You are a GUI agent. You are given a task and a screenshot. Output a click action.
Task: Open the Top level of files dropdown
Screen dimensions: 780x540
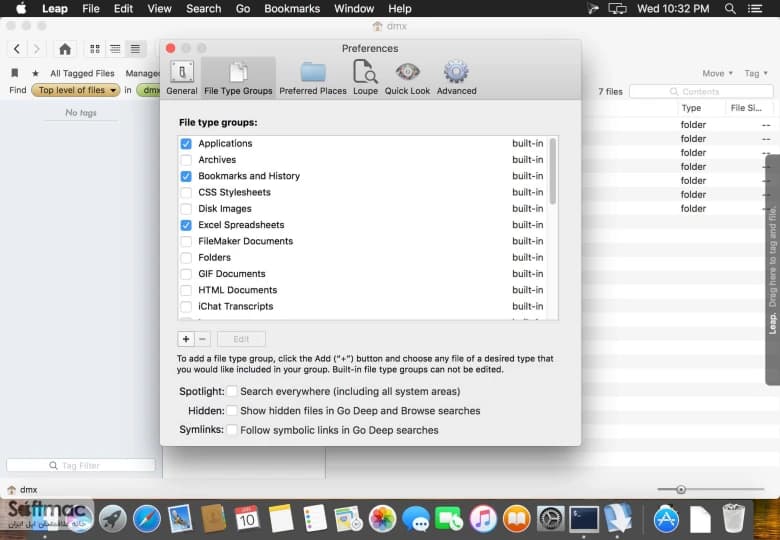(x=76, y=90)
